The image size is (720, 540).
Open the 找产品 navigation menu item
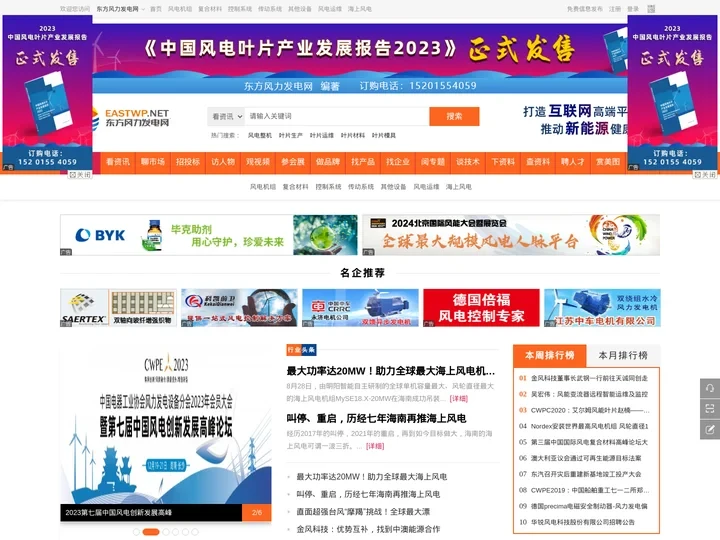click(x=363, y=162)
